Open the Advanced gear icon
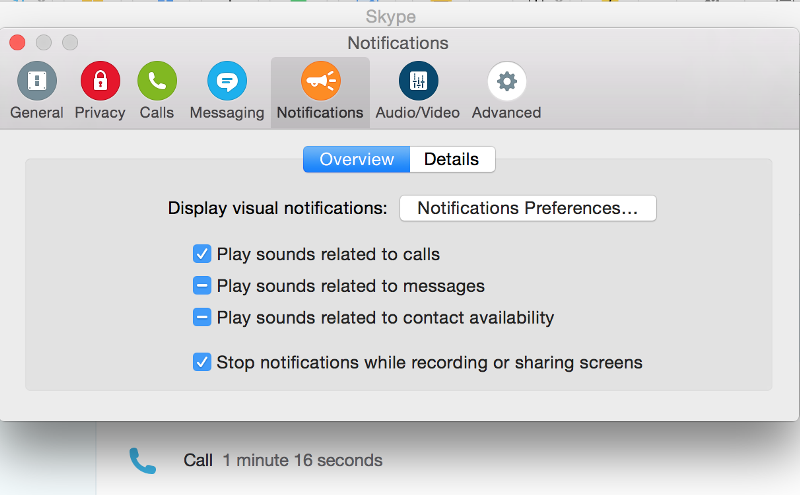 pyautogui.click(x=506, y=82)
